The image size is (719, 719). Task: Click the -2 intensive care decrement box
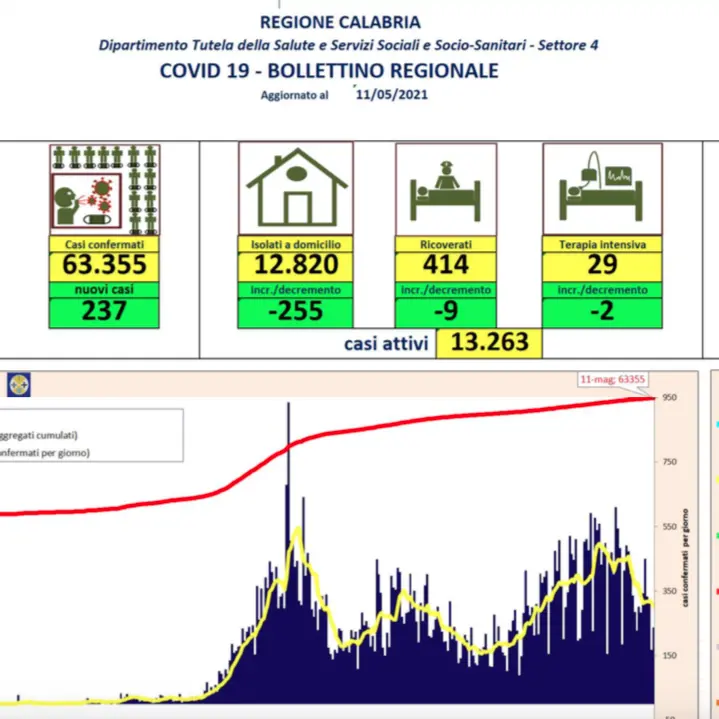pos(602,311)
